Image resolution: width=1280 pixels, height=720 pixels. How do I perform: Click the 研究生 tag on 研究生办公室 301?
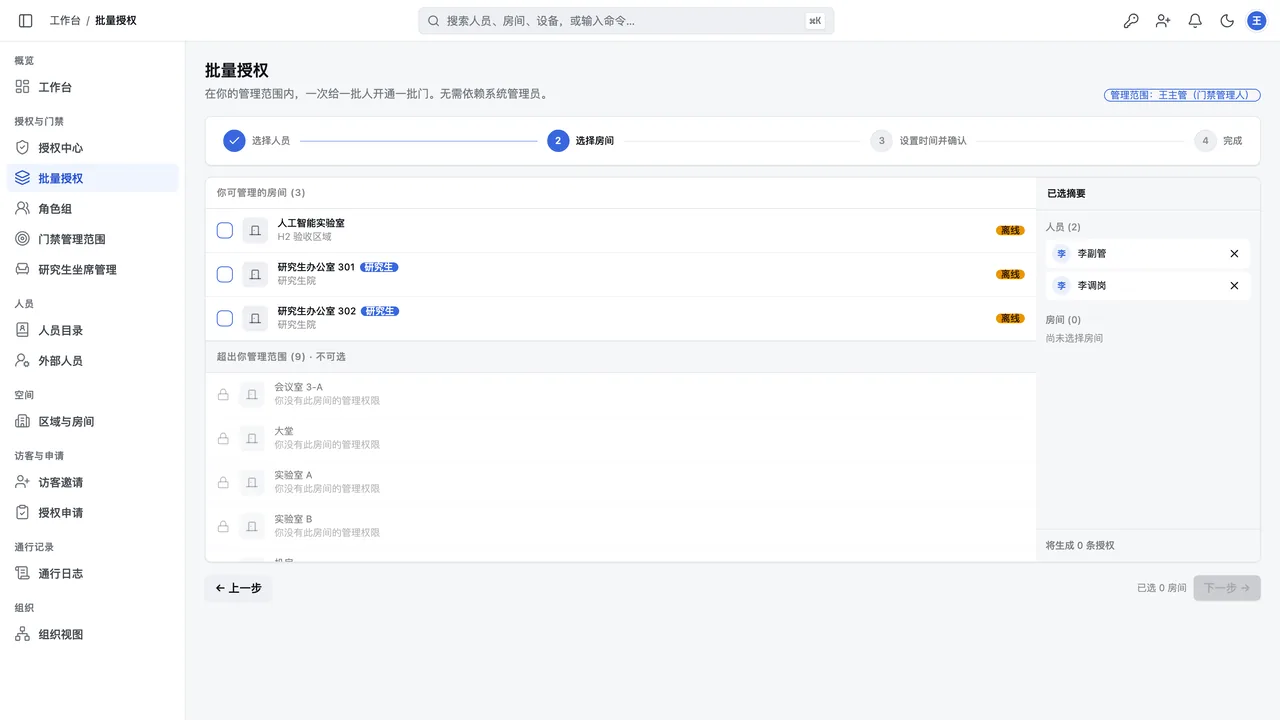point(380,267)
